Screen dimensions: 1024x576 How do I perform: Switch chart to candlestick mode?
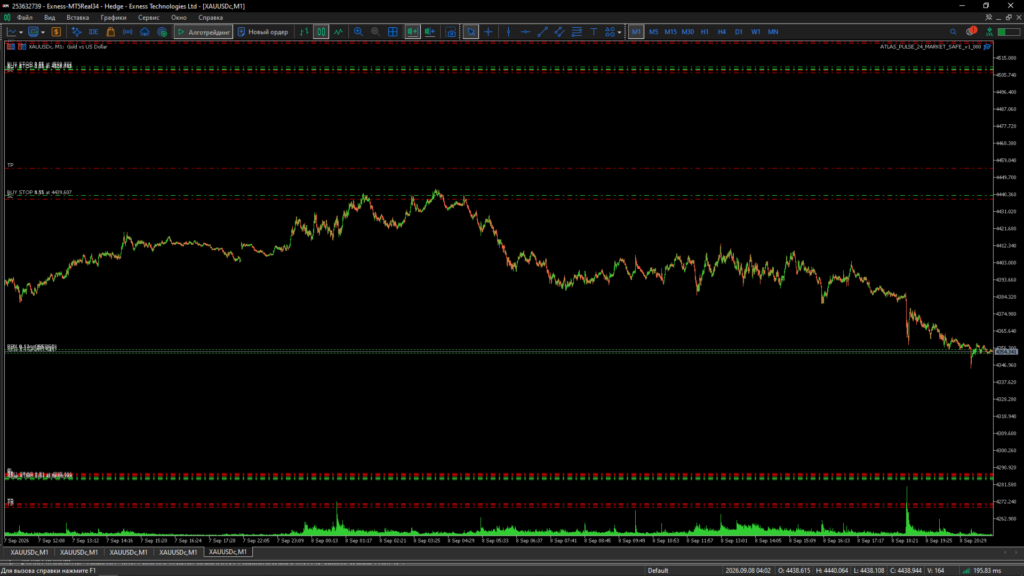click(321, 32)
